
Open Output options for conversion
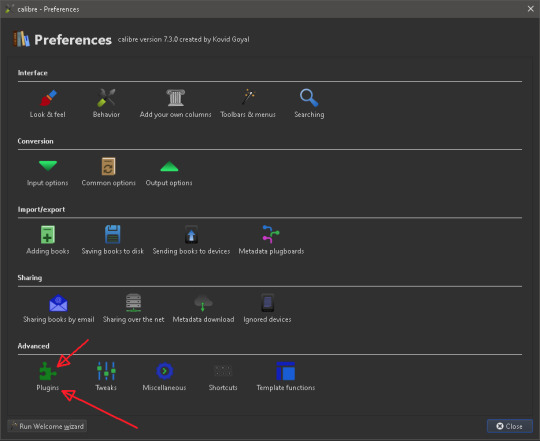click(x=169, y=173)
